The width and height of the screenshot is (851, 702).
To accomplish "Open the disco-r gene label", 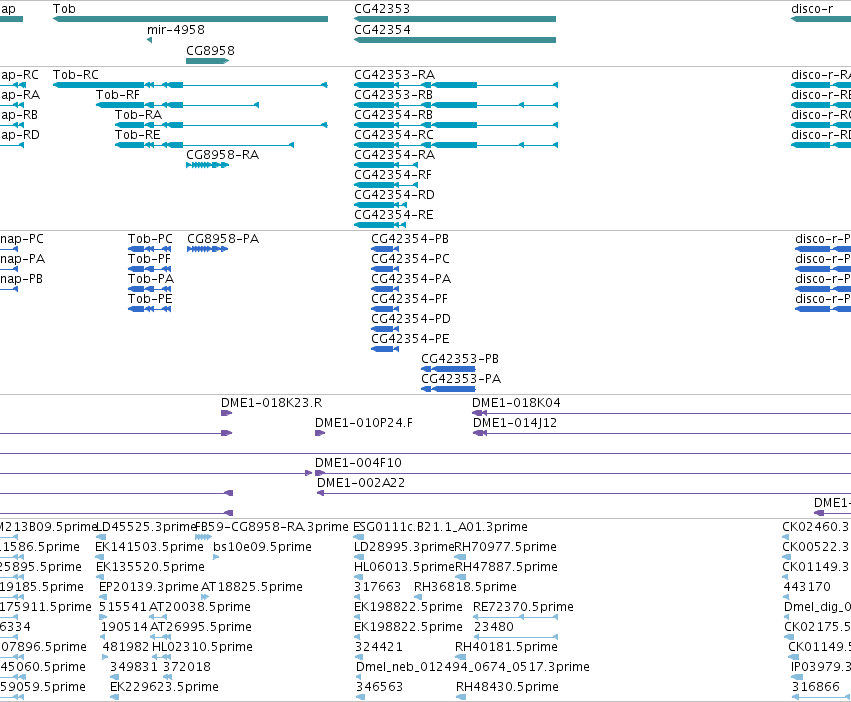I will [812, 9].
